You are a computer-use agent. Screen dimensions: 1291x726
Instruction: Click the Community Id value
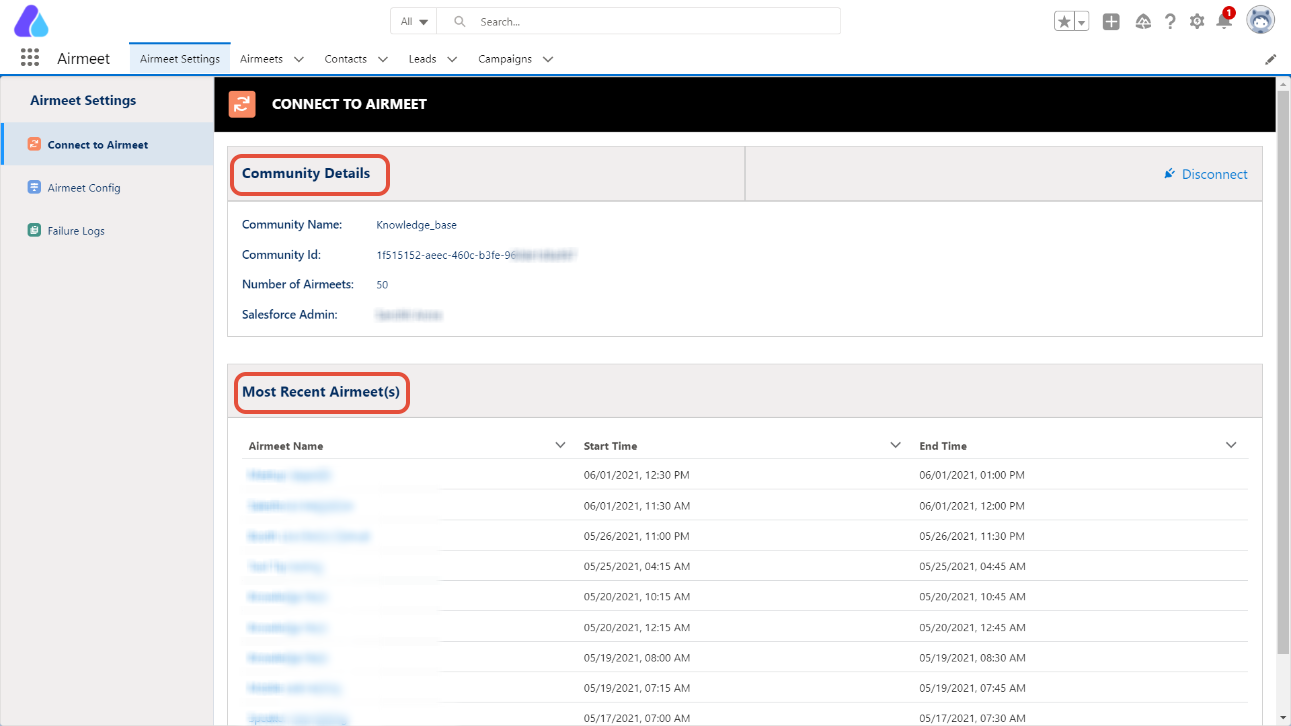point(476,255)
